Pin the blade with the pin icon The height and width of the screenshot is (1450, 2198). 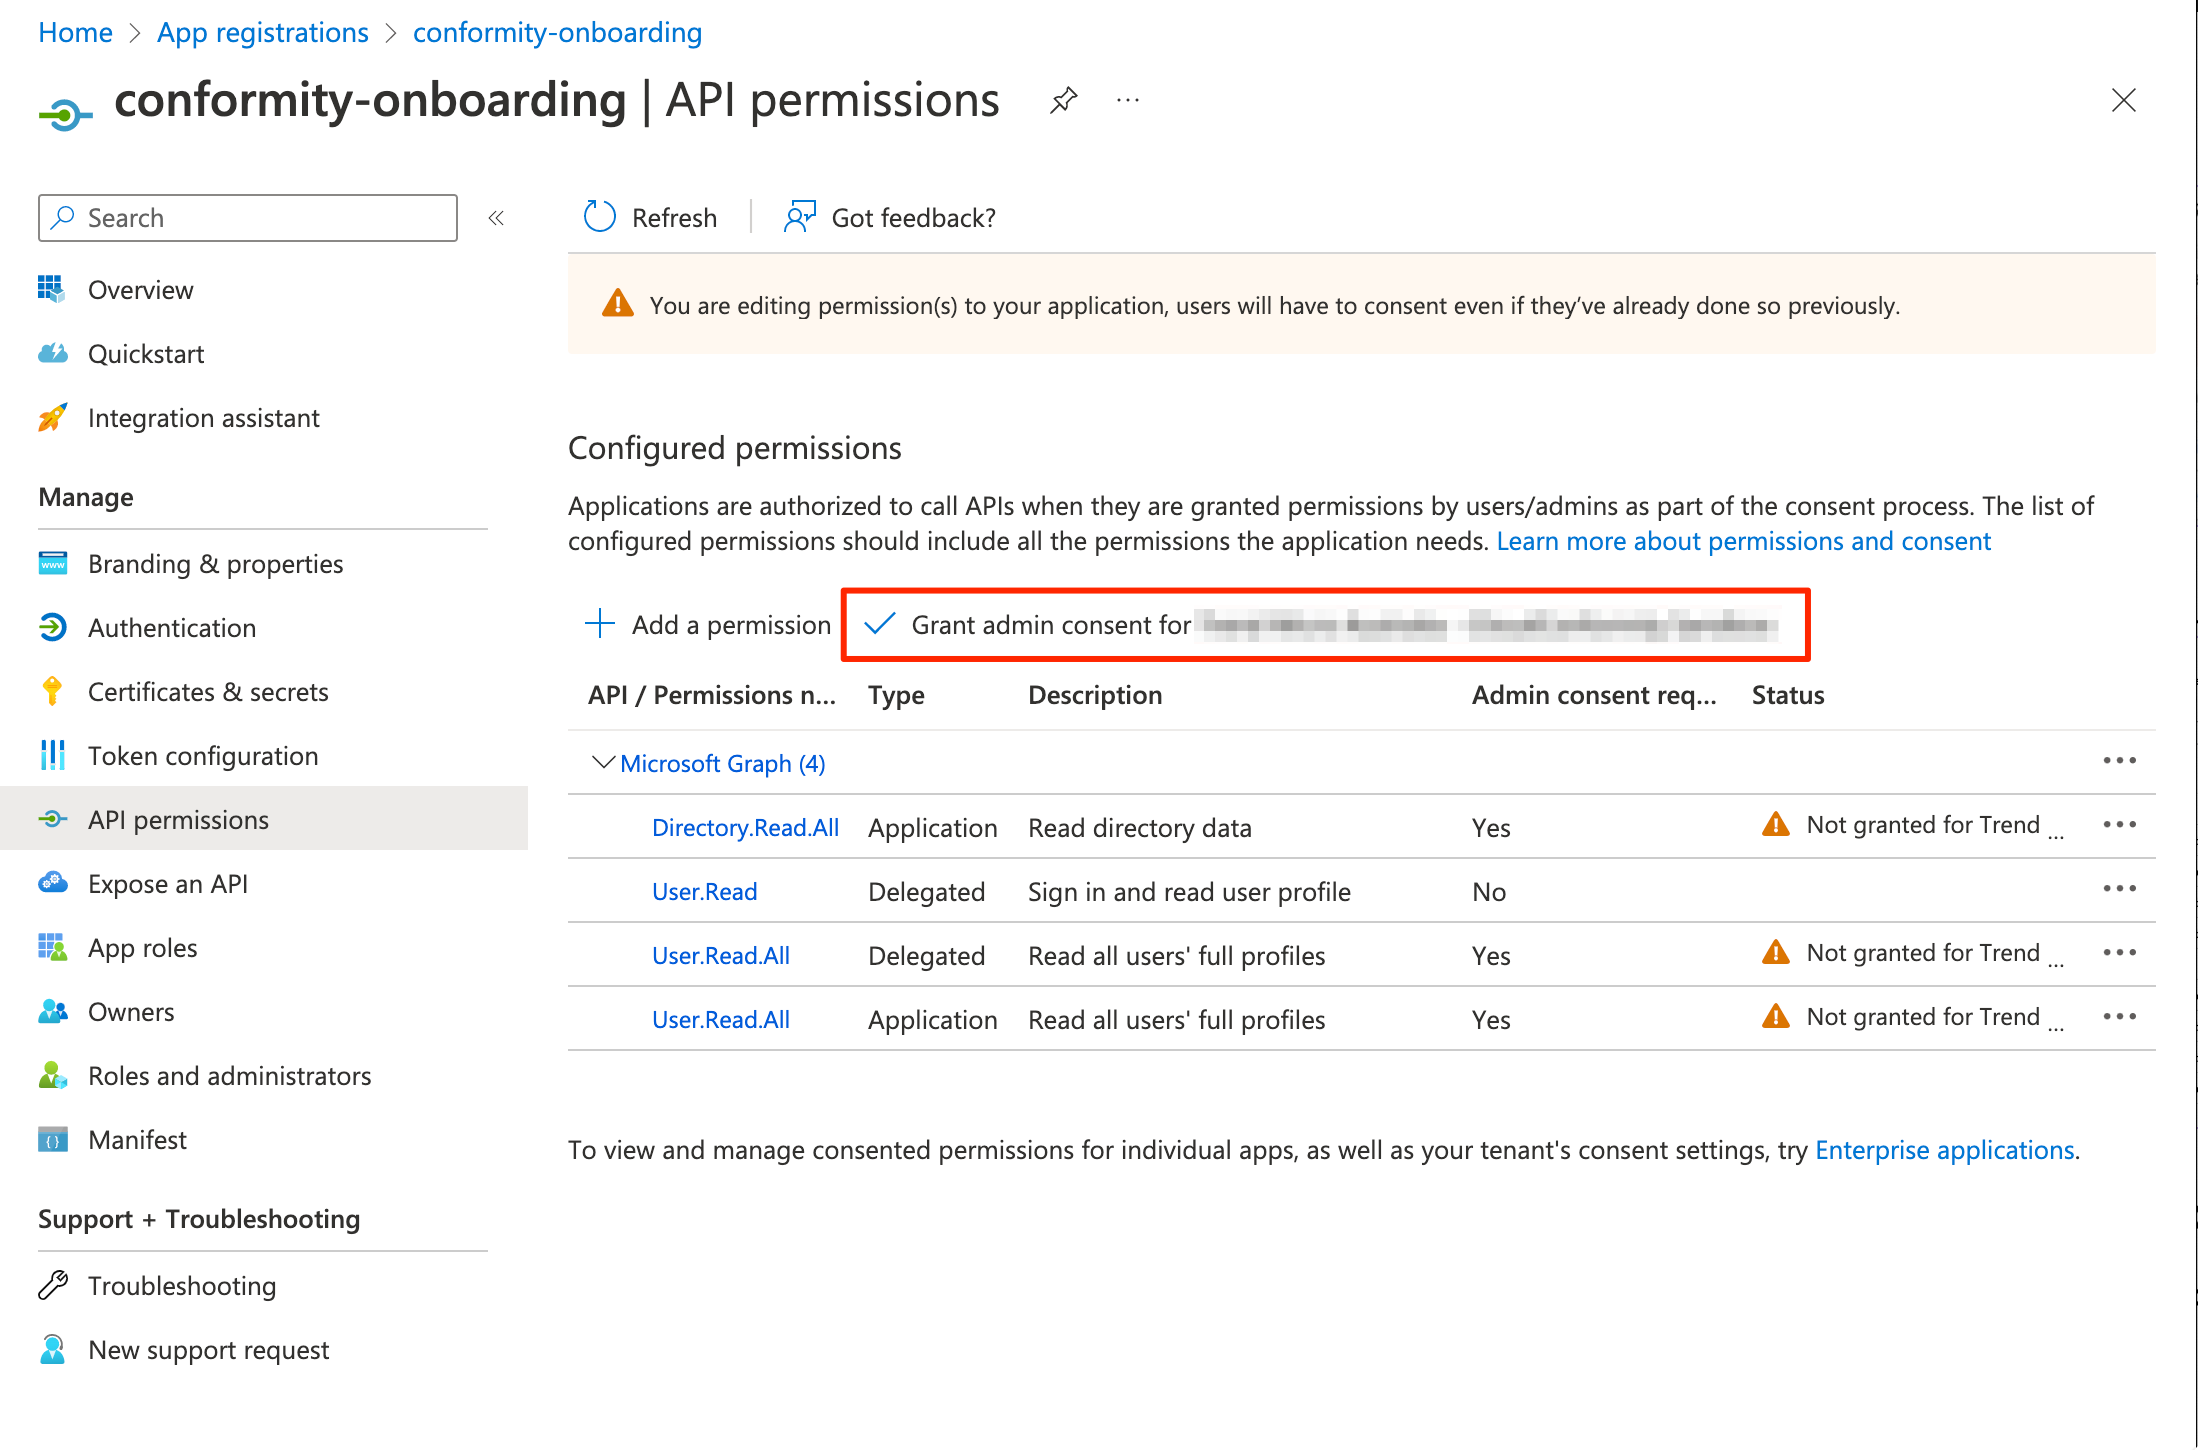point(1063,100)
